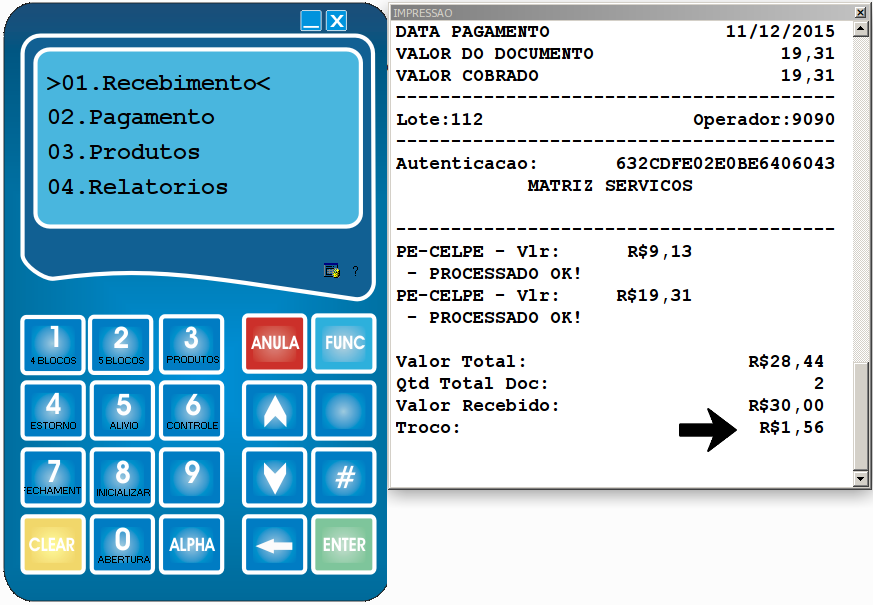Select 02.Pagamento menu option
Screen dimensions: 873x605
[x=131, y=118]
